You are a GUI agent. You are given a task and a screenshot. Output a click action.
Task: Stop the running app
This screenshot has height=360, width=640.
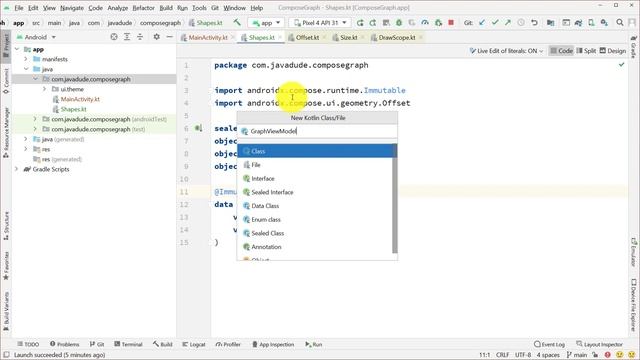451,23
